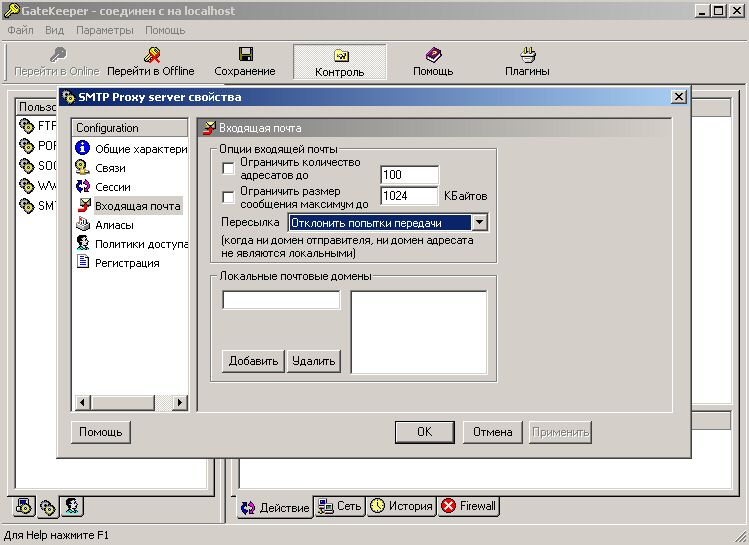Click the message size field showing 1024
Viewport: 749px width, 545px height.
[x=409, y=196]
